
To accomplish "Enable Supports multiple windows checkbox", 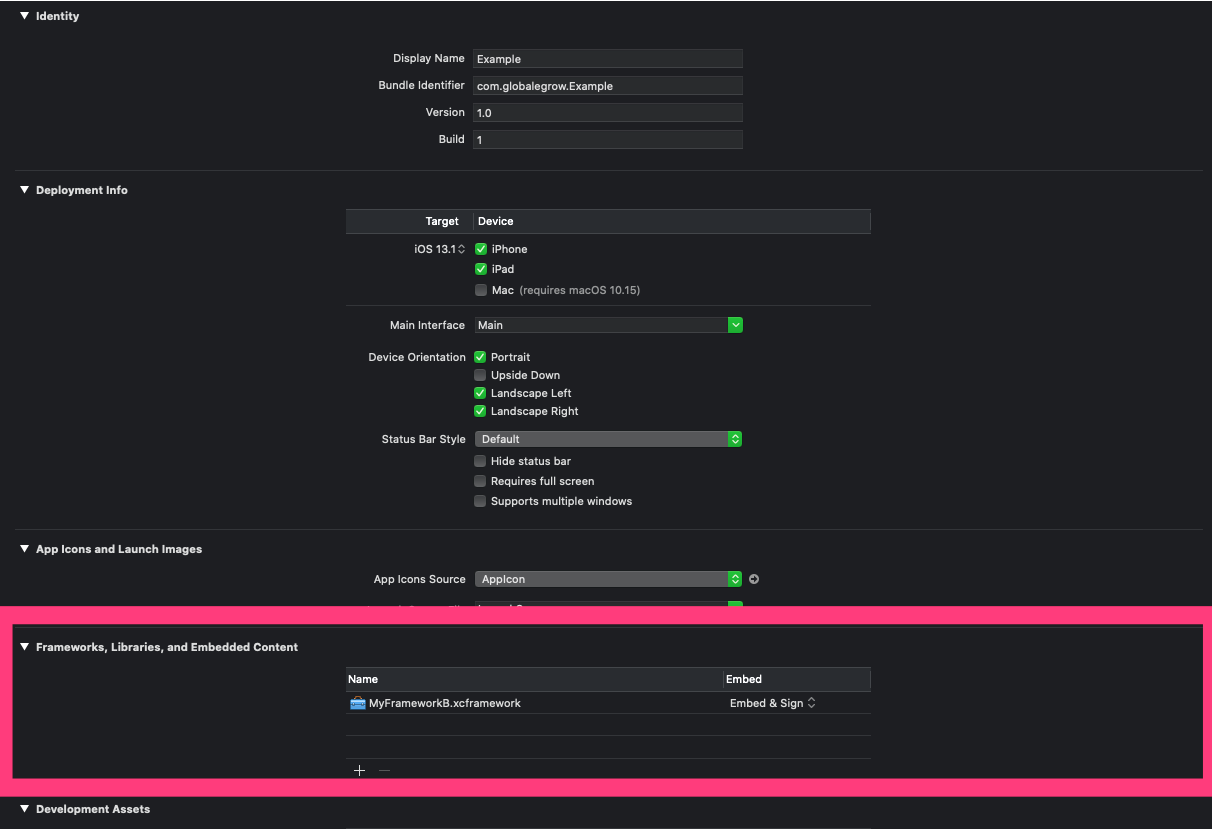I will tap(480, 501).
